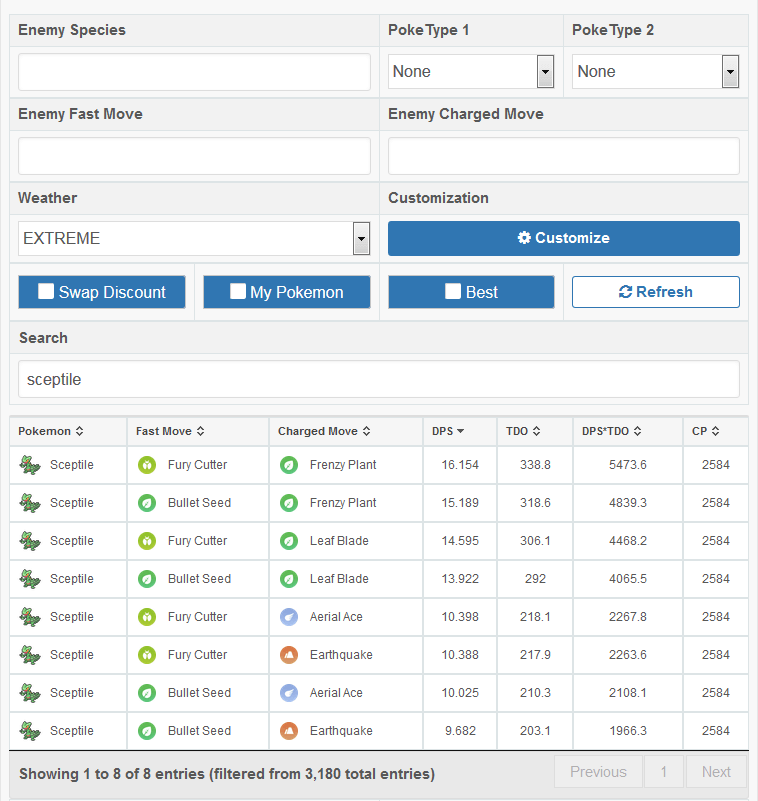Click Aerial Ace text in 10.025 DPS row

[x=336, y=693]
